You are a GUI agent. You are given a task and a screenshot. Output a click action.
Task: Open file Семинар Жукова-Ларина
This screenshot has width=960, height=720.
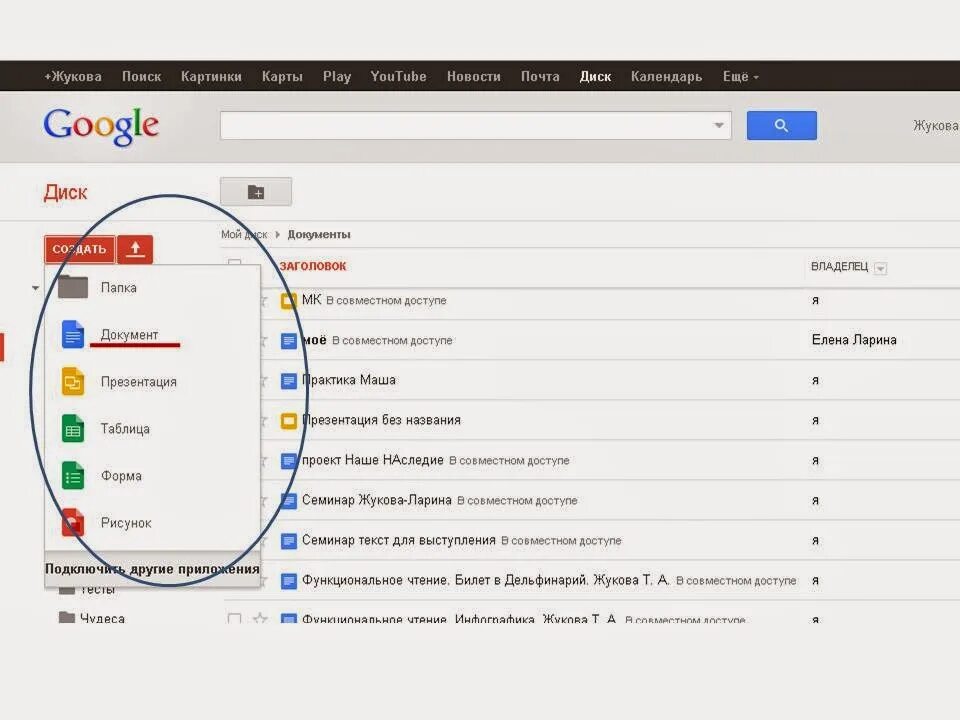coord(377,500)
